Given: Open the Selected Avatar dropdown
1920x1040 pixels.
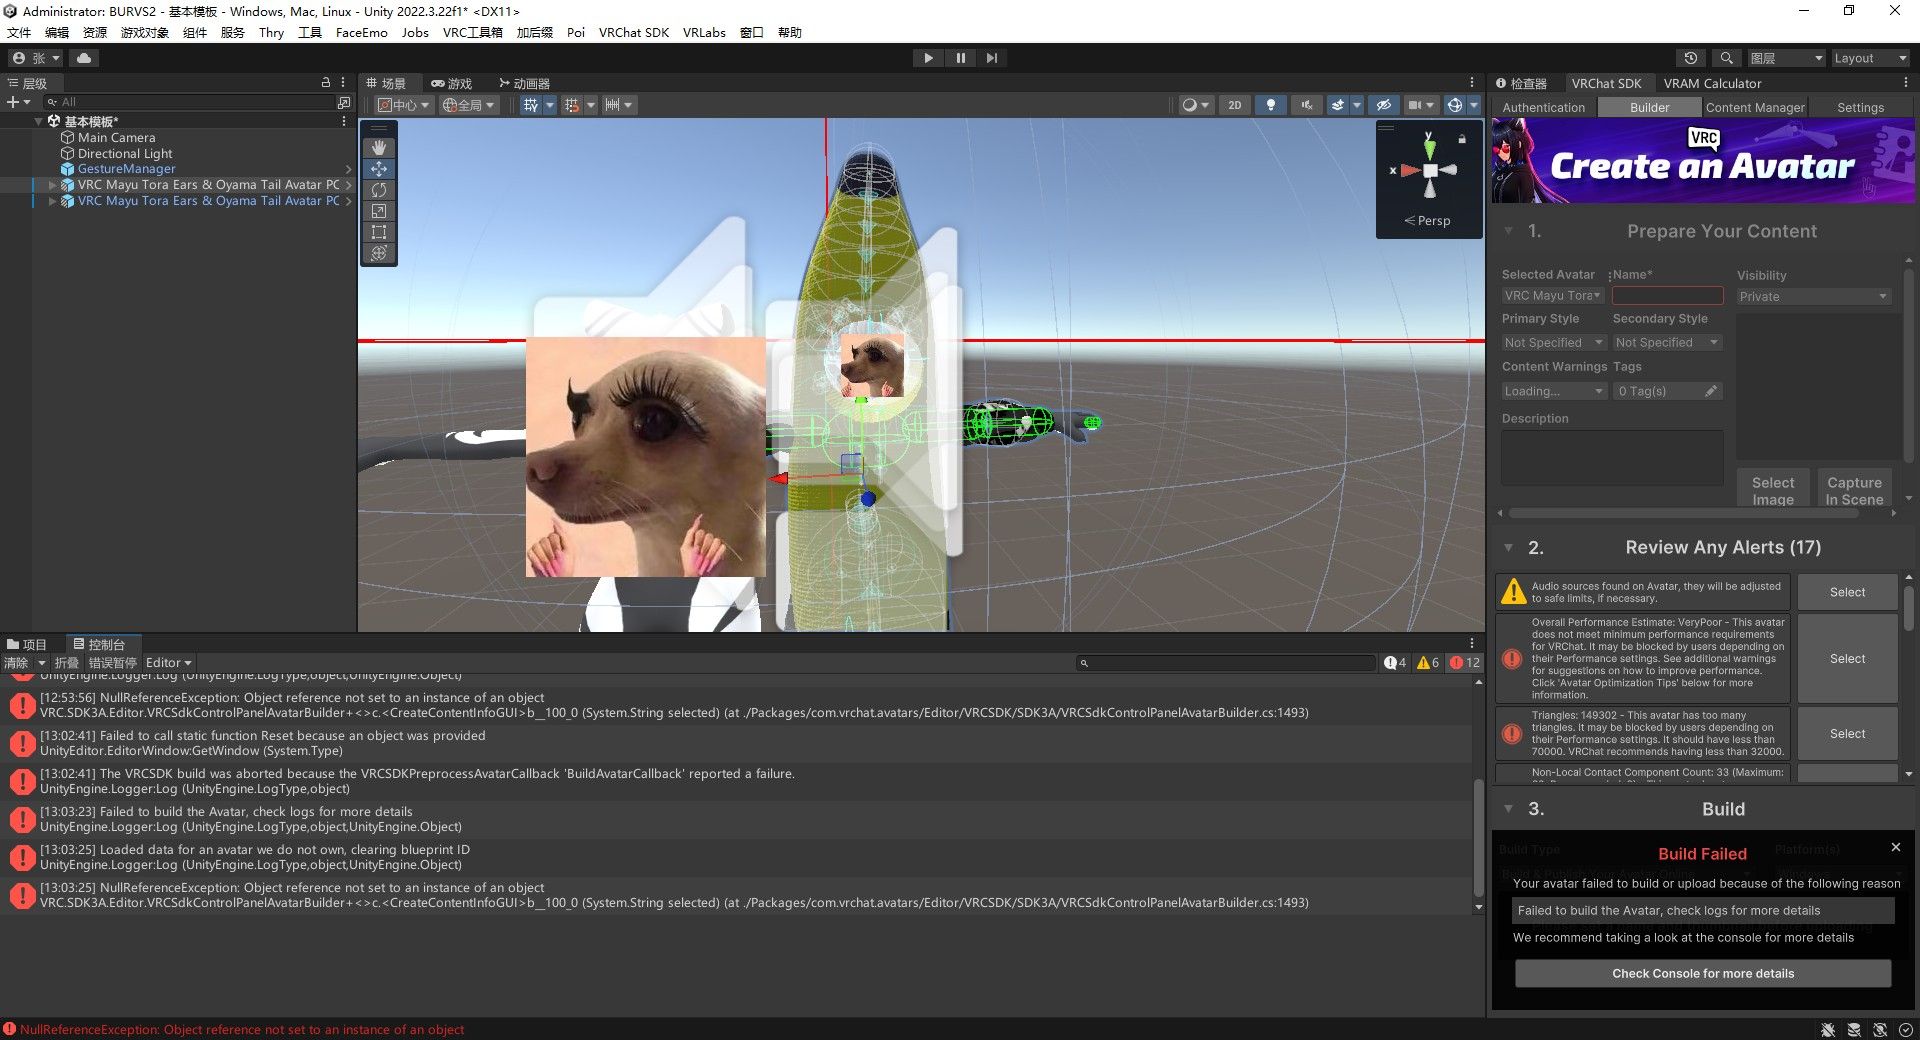Looking at the screenshot, I should (1553, 296).
